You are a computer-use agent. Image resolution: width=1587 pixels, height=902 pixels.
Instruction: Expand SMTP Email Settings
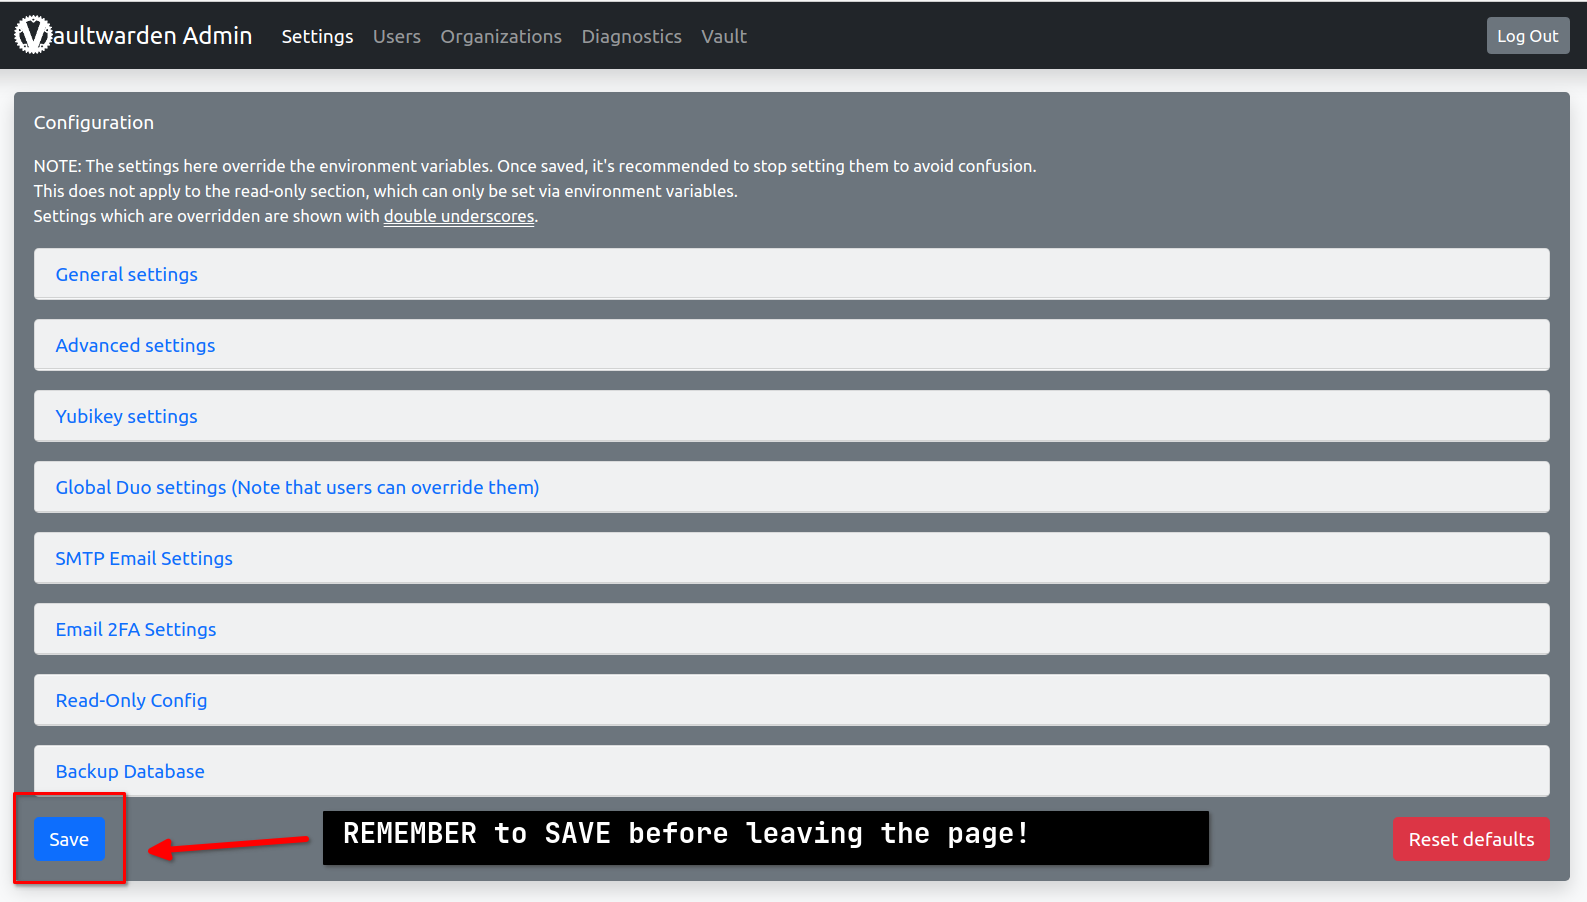(x=143, y=558)
